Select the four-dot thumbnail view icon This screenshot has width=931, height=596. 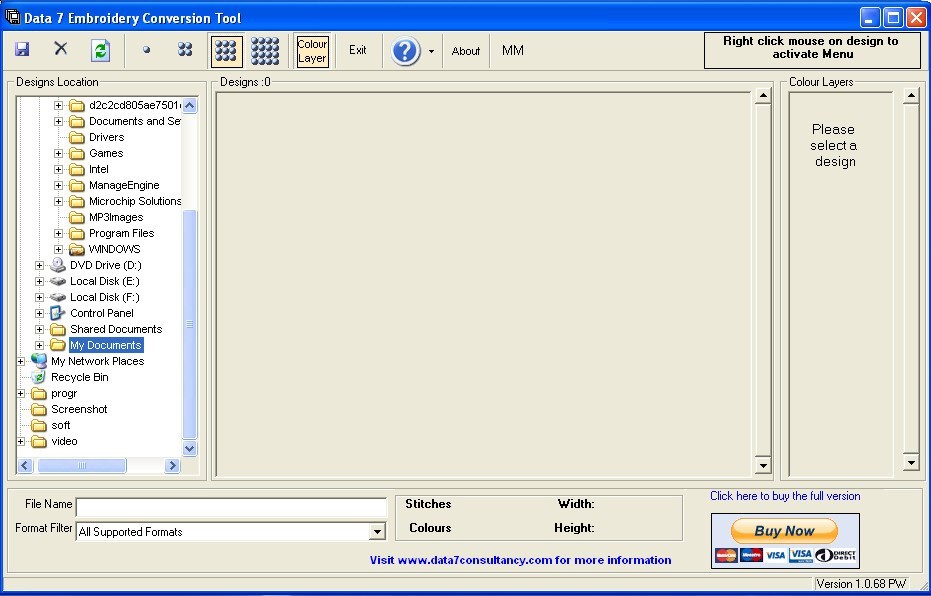coord(185,49)
